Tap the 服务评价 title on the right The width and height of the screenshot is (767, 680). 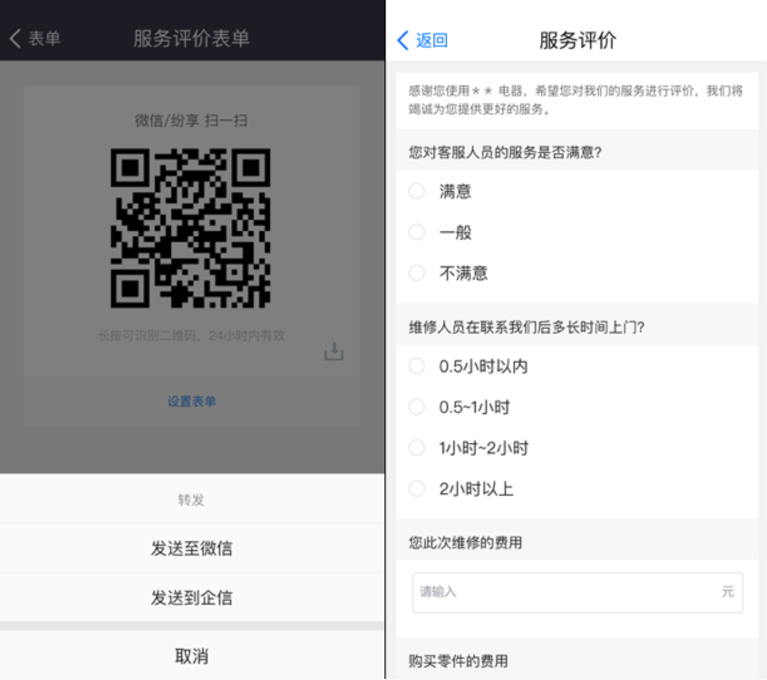tap(578, 40)
